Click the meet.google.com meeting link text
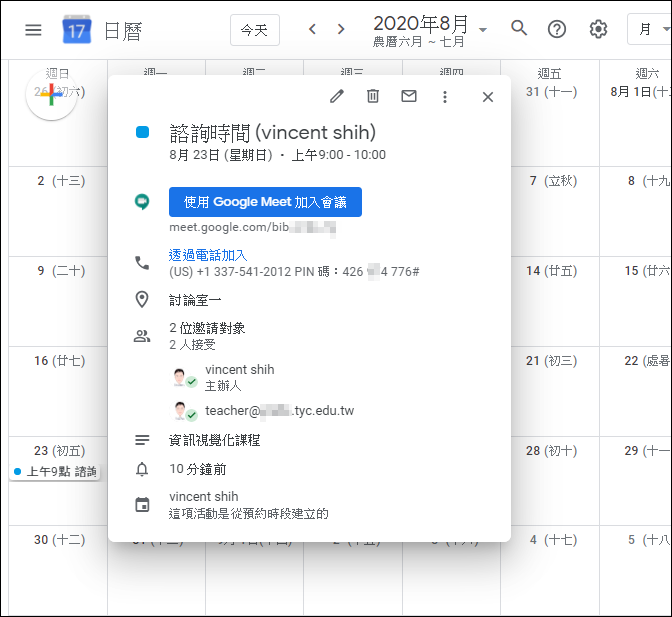Screen dimensions: 672x617 (x=252, y=227)
